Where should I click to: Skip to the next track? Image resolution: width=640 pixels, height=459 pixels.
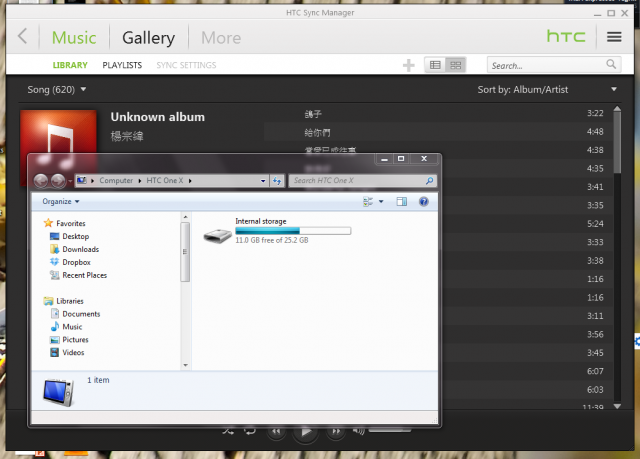click(x=336, y=431)
